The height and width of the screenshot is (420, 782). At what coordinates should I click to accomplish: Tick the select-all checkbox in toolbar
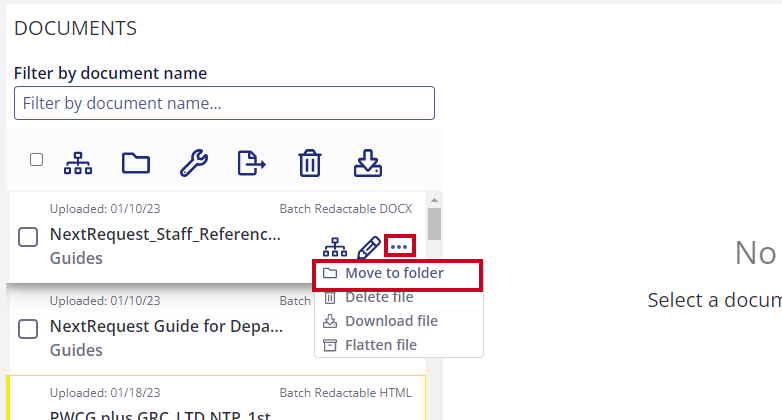tap(36, 160)
